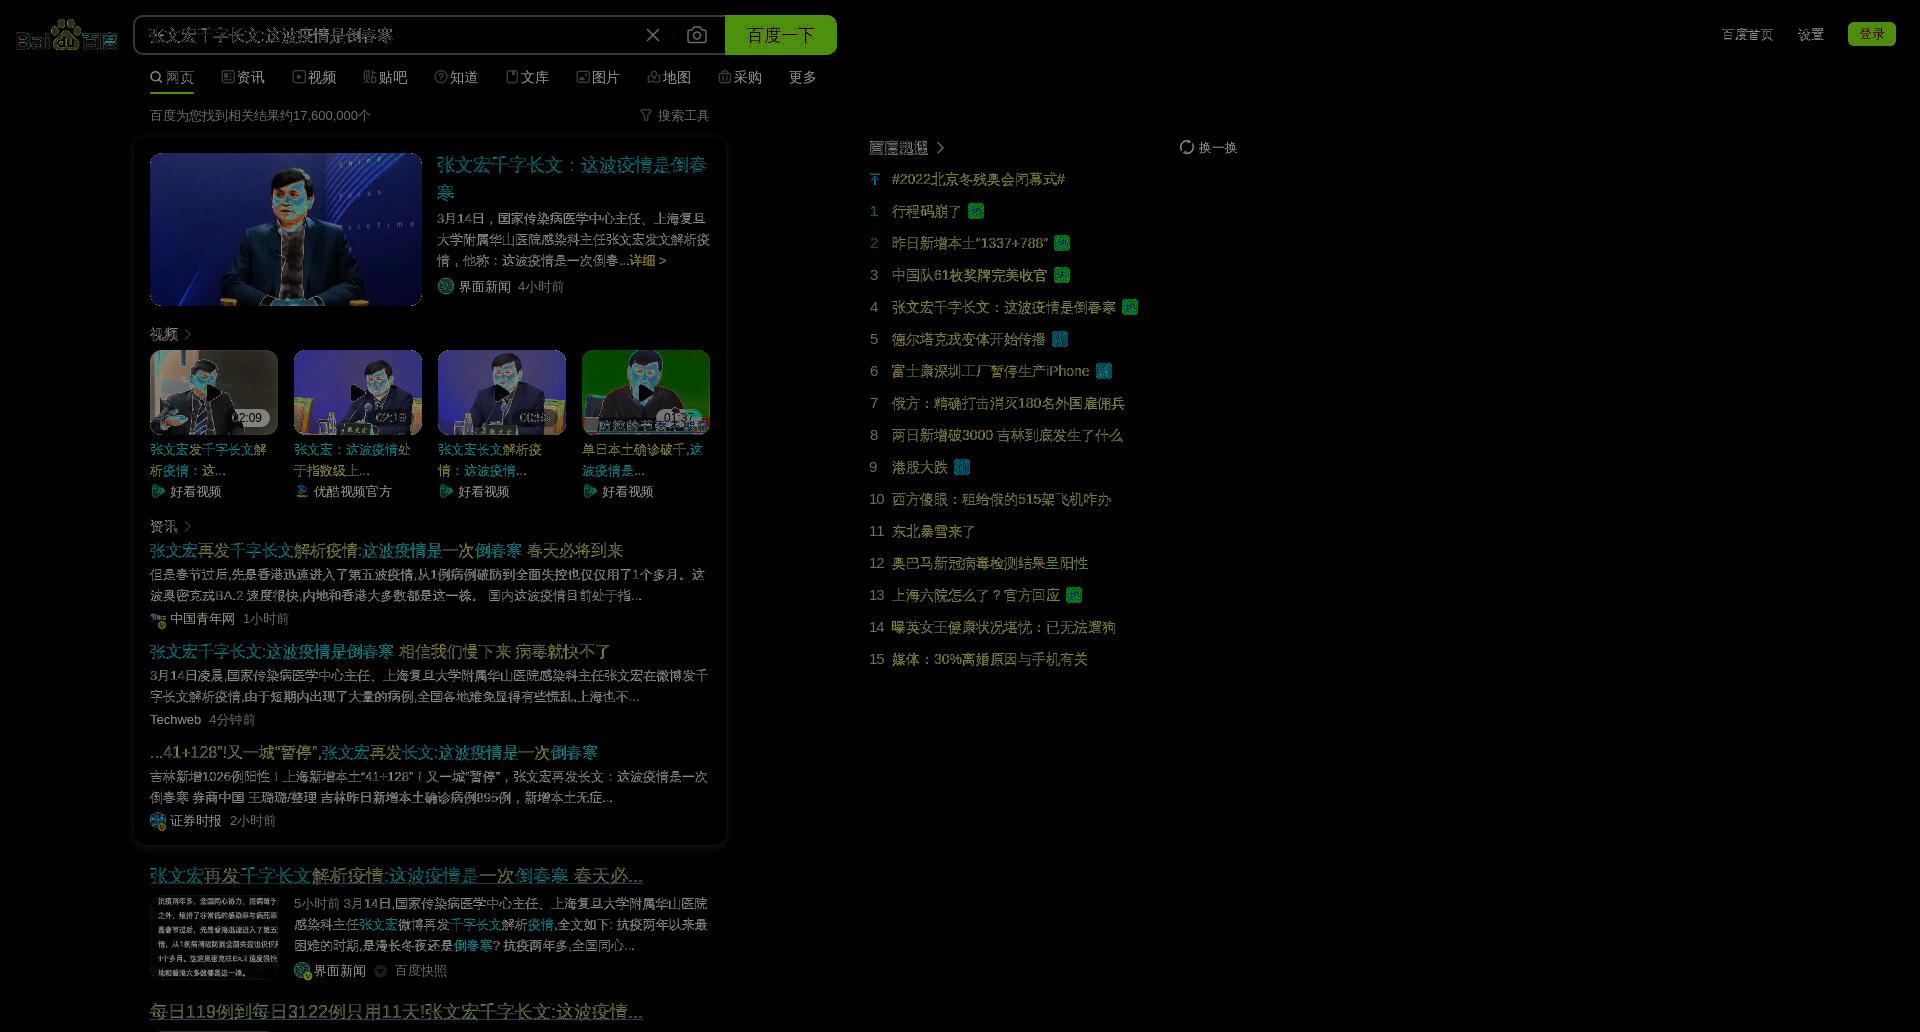This screenshot has height=1032, width=1920.
Task: Click 界面新闻 source icon in top result
Action: (445, 286)
